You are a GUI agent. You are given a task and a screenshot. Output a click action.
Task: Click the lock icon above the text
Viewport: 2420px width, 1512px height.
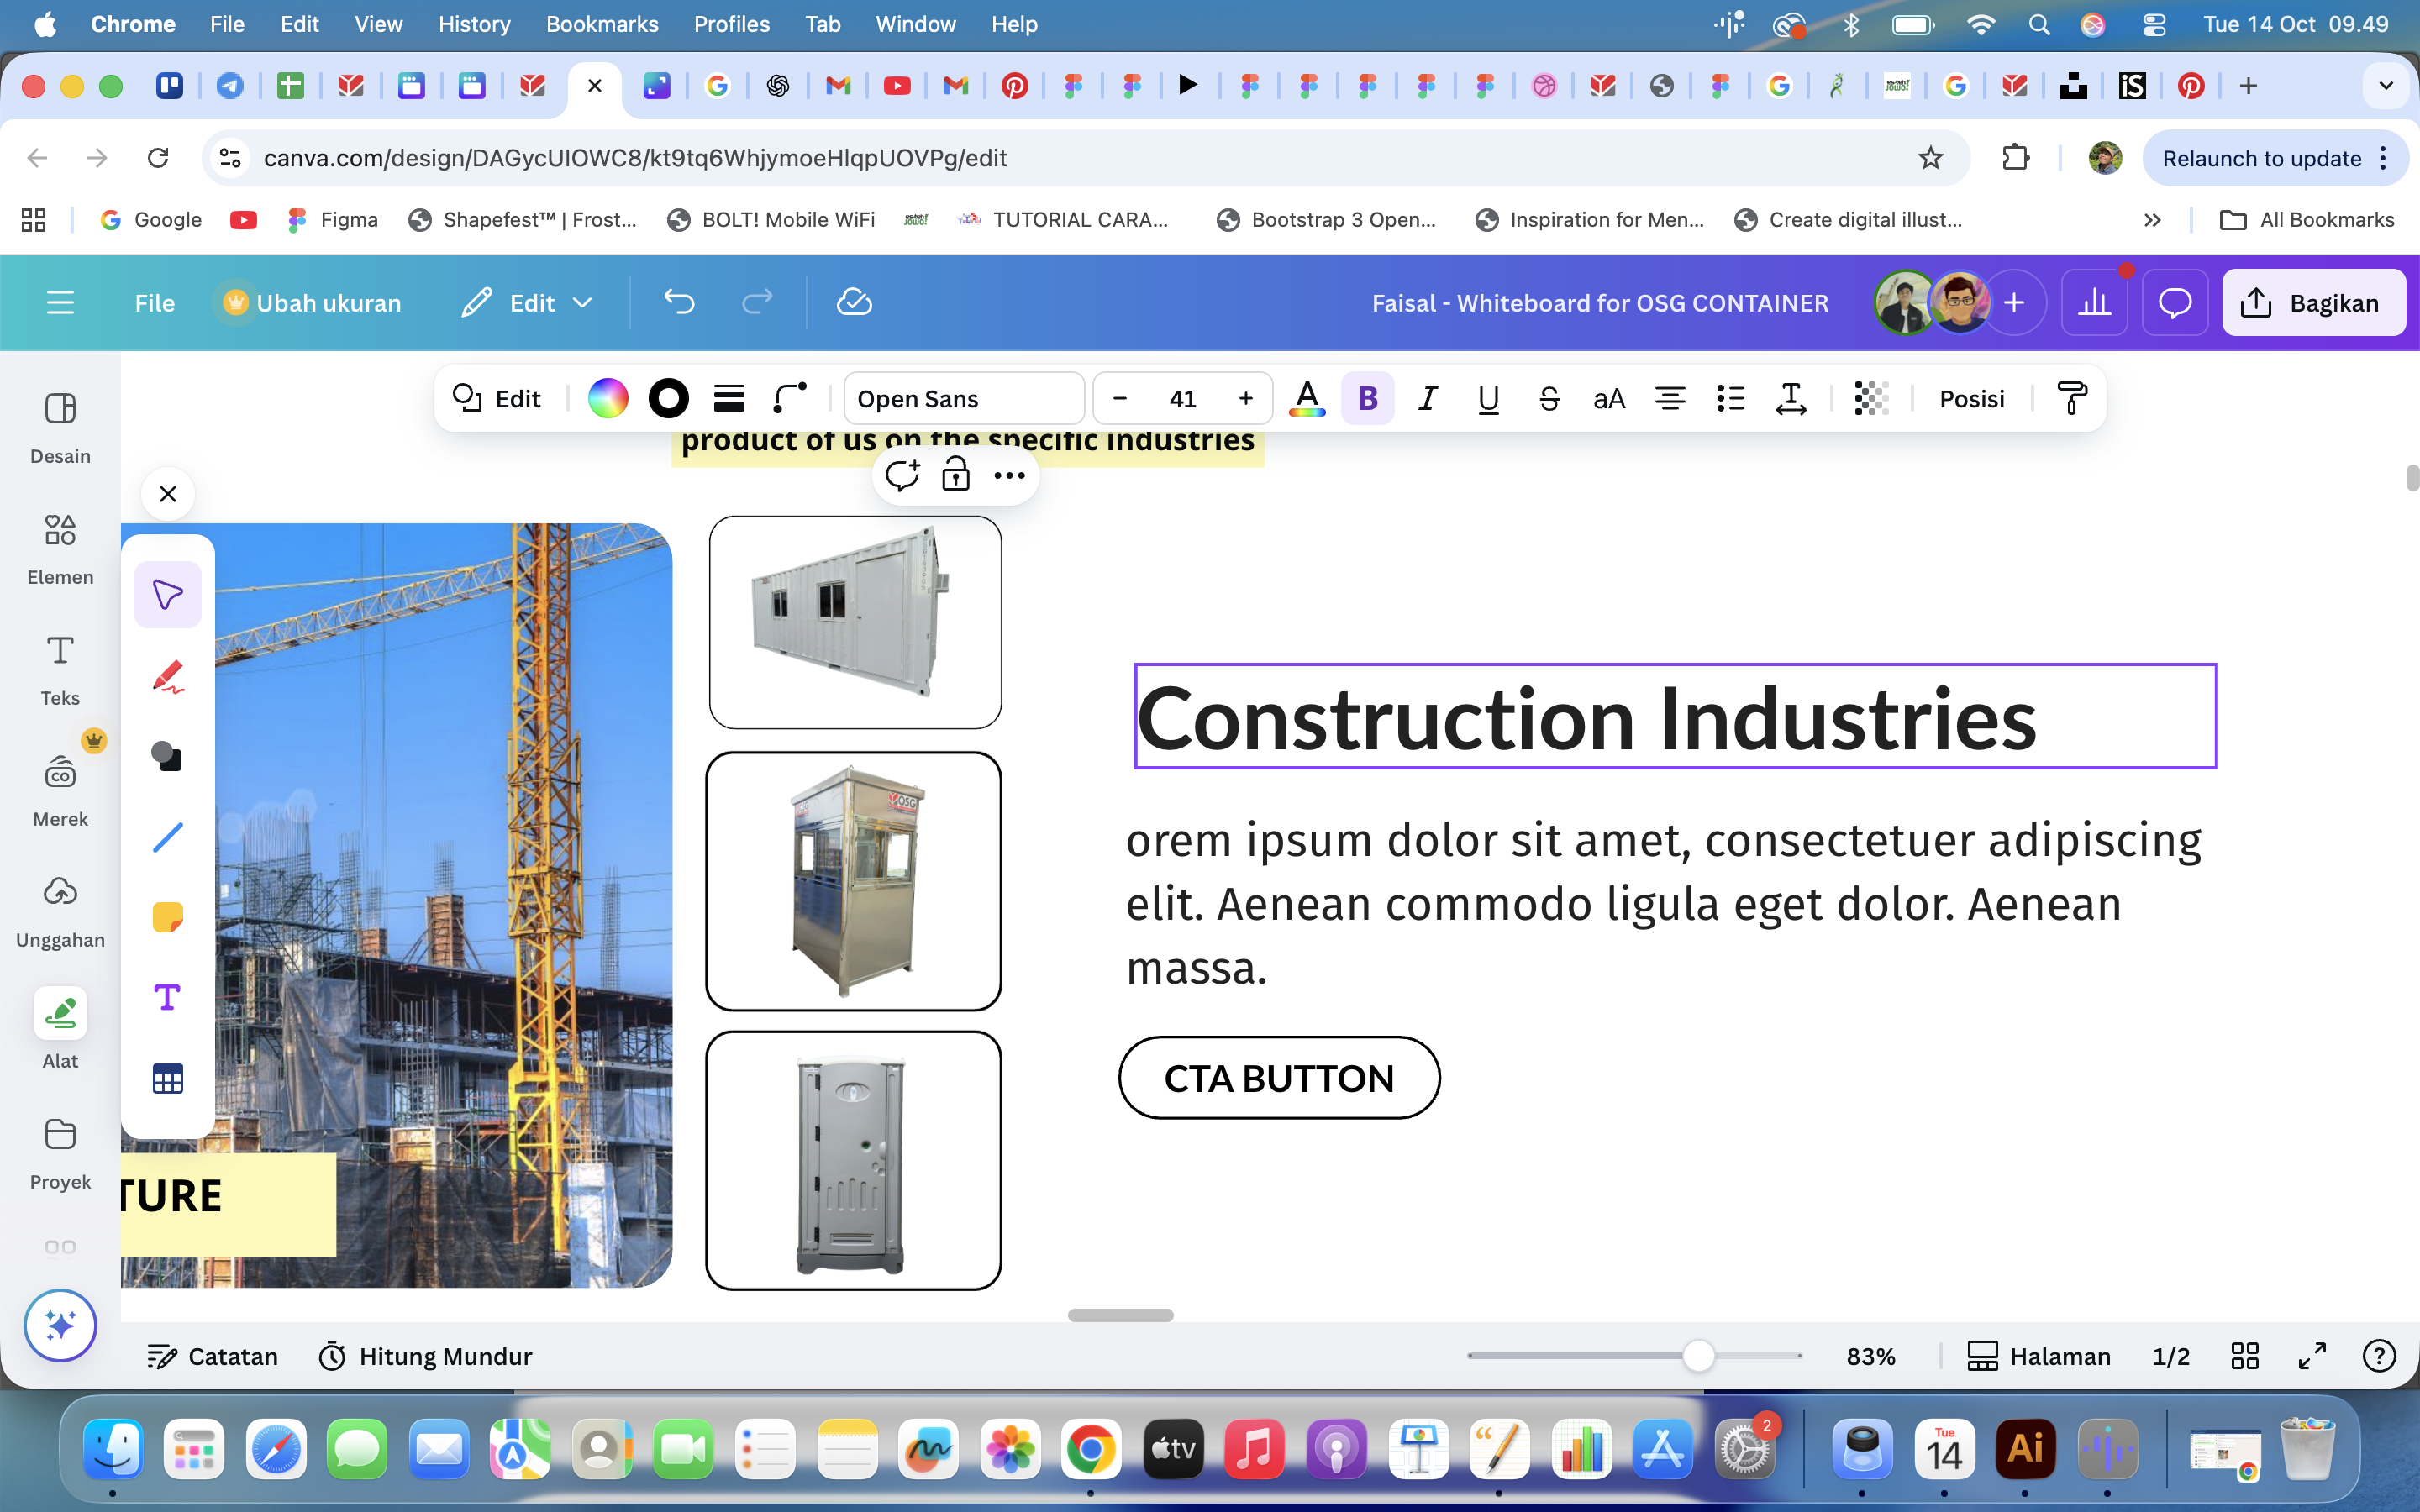point(955,475)
